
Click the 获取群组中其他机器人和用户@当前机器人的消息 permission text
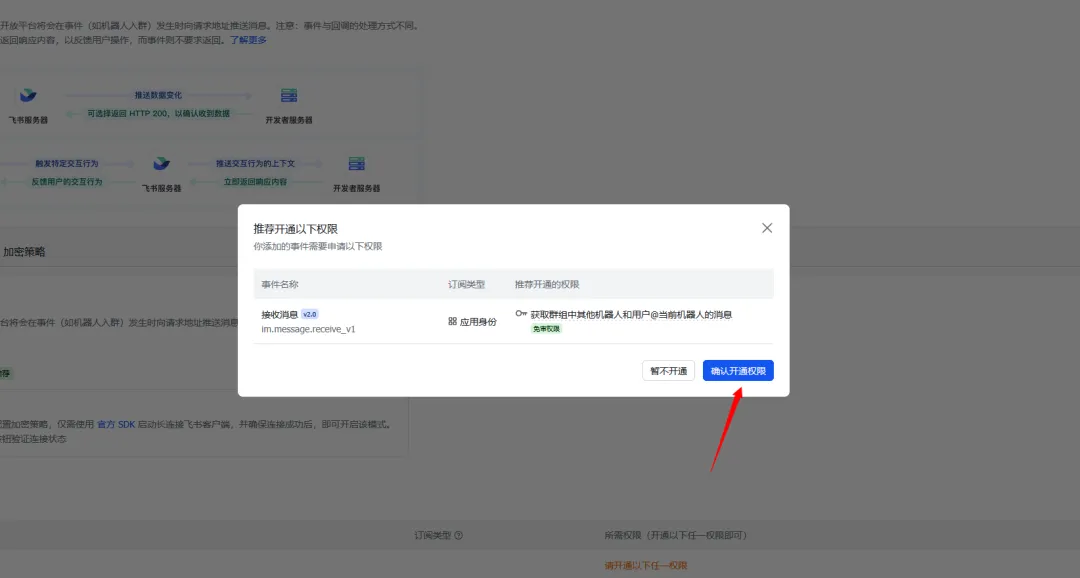click(x=631, y=315)
